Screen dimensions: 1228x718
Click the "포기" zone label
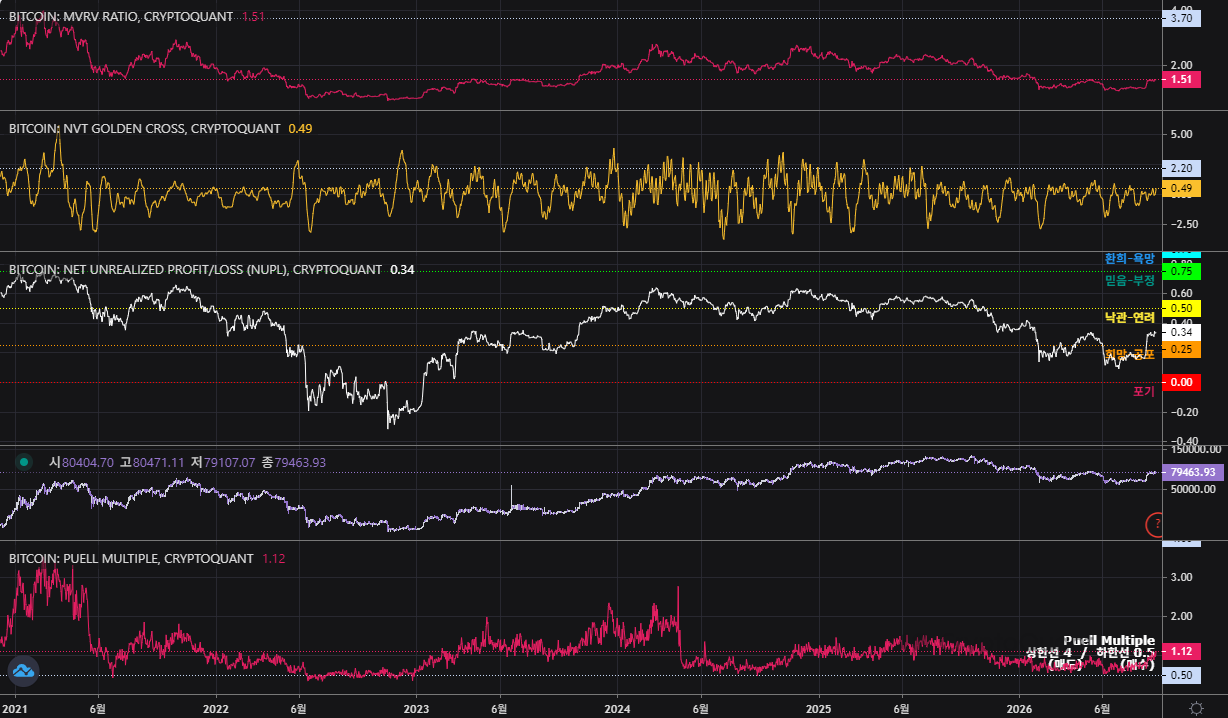point(1144,392)
